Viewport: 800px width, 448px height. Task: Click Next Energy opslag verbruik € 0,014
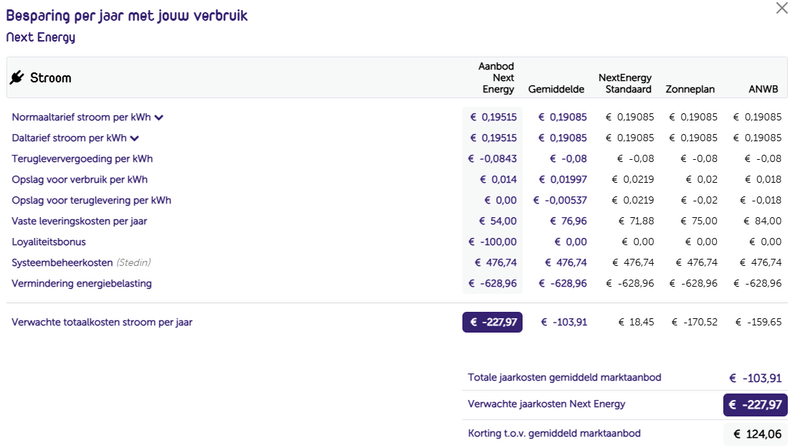[498, 180]
